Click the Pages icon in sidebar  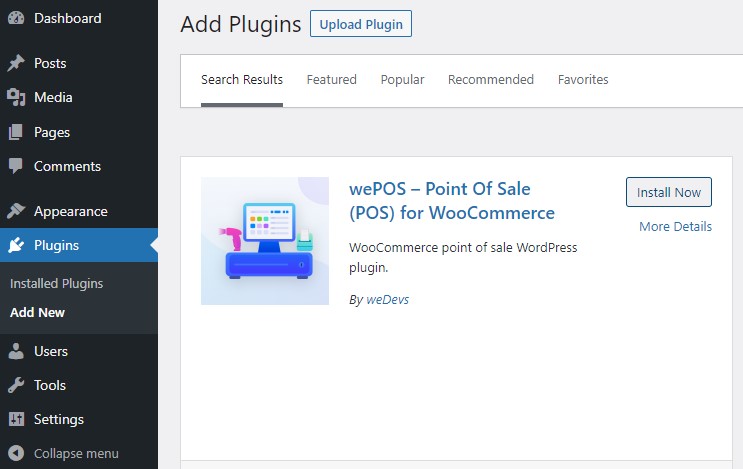tap(16, 132)
